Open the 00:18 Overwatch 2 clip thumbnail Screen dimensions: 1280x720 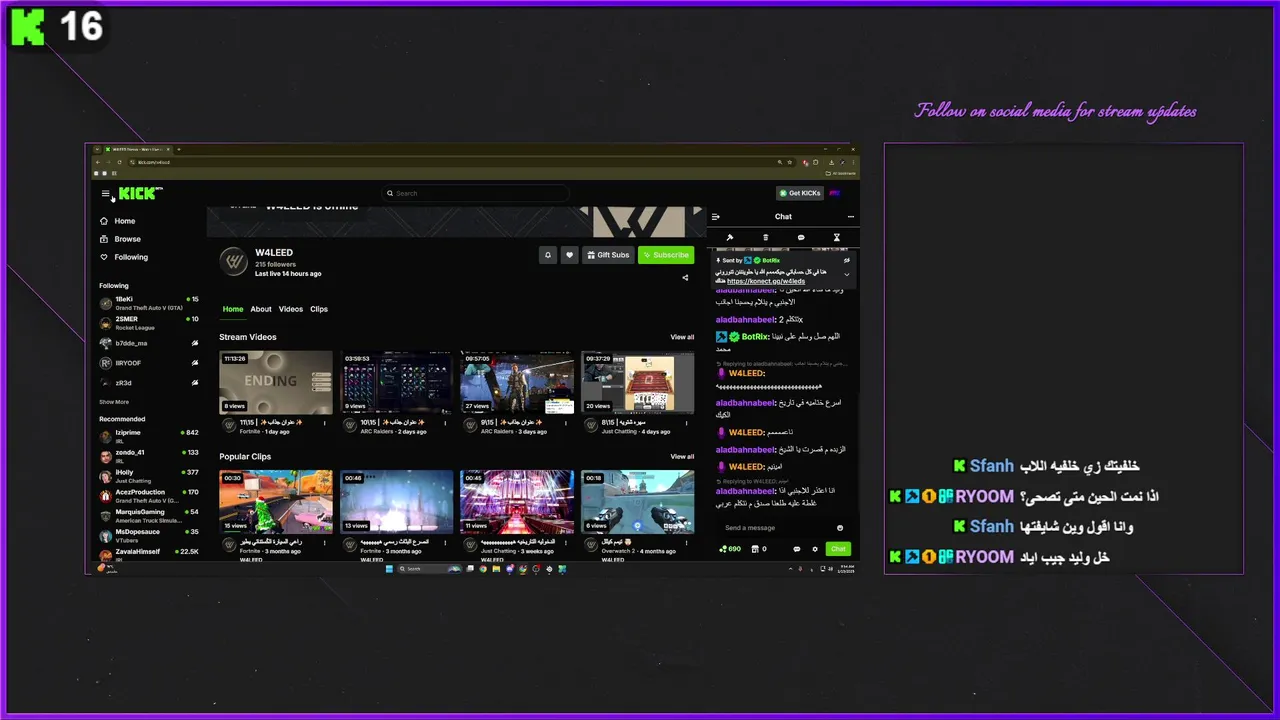point(638,502)
